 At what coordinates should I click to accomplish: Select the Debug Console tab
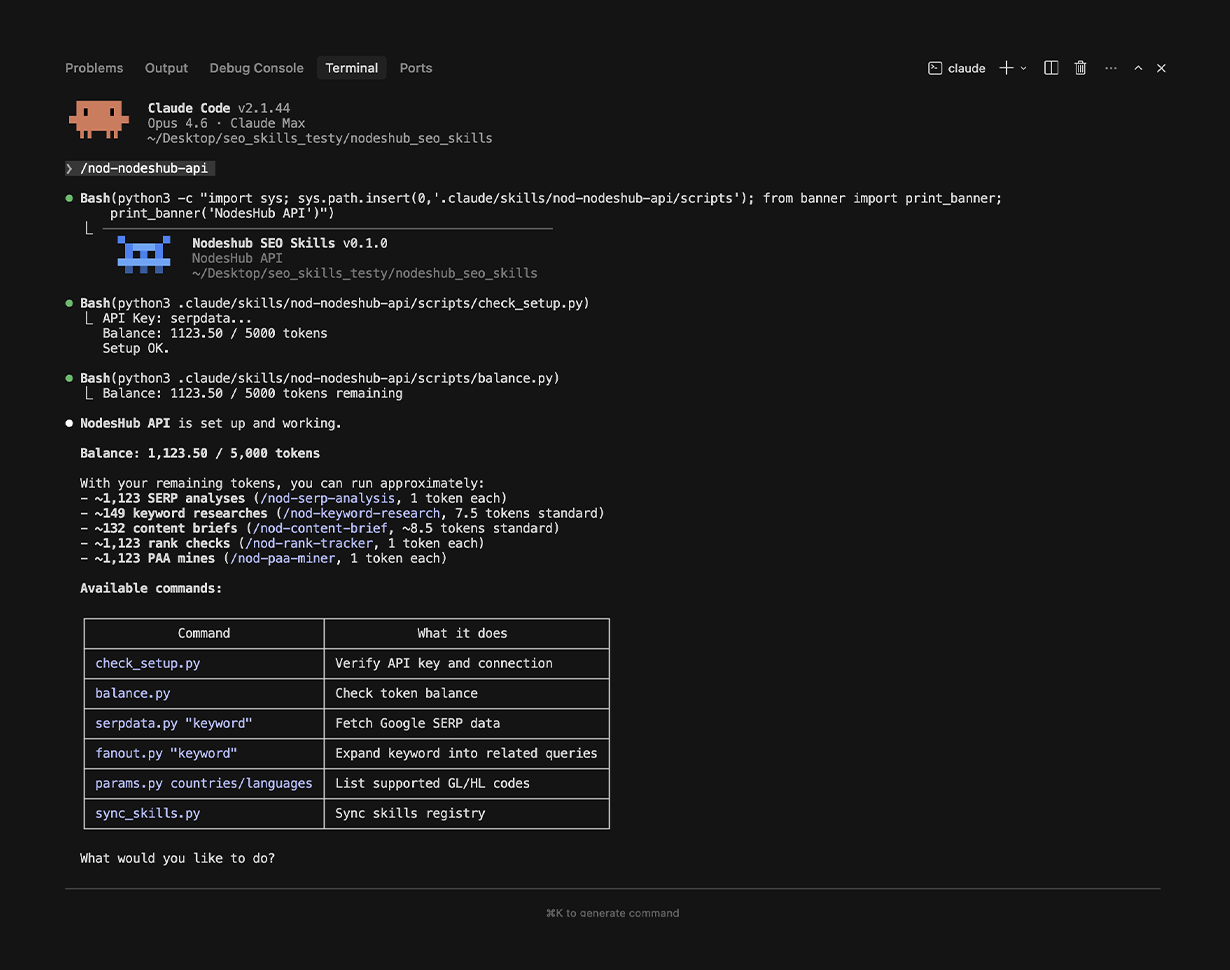click(x=256, y=68)
